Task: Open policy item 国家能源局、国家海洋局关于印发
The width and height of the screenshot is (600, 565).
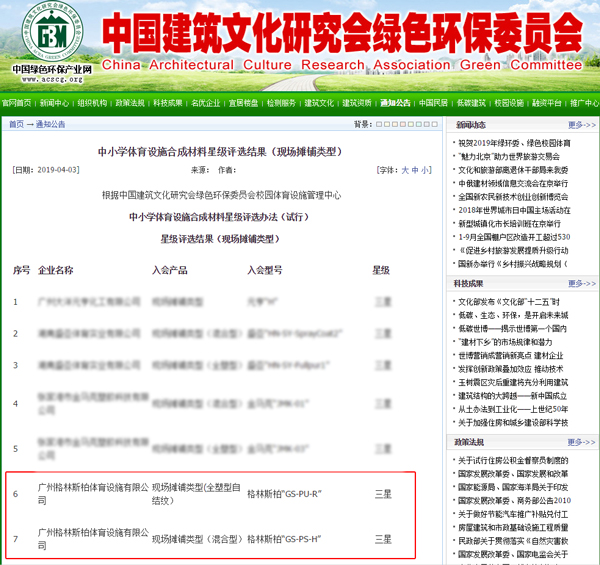Action: pyautogui.click(x=513, y=487)
